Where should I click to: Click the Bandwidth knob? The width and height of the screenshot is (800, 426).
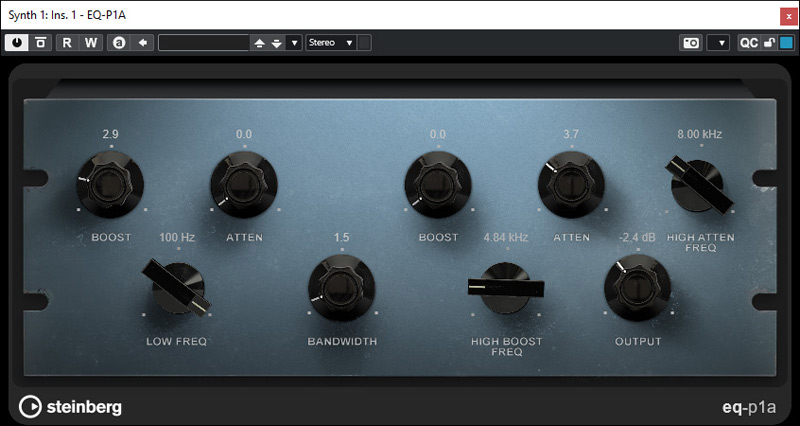[x=341, y=288]
